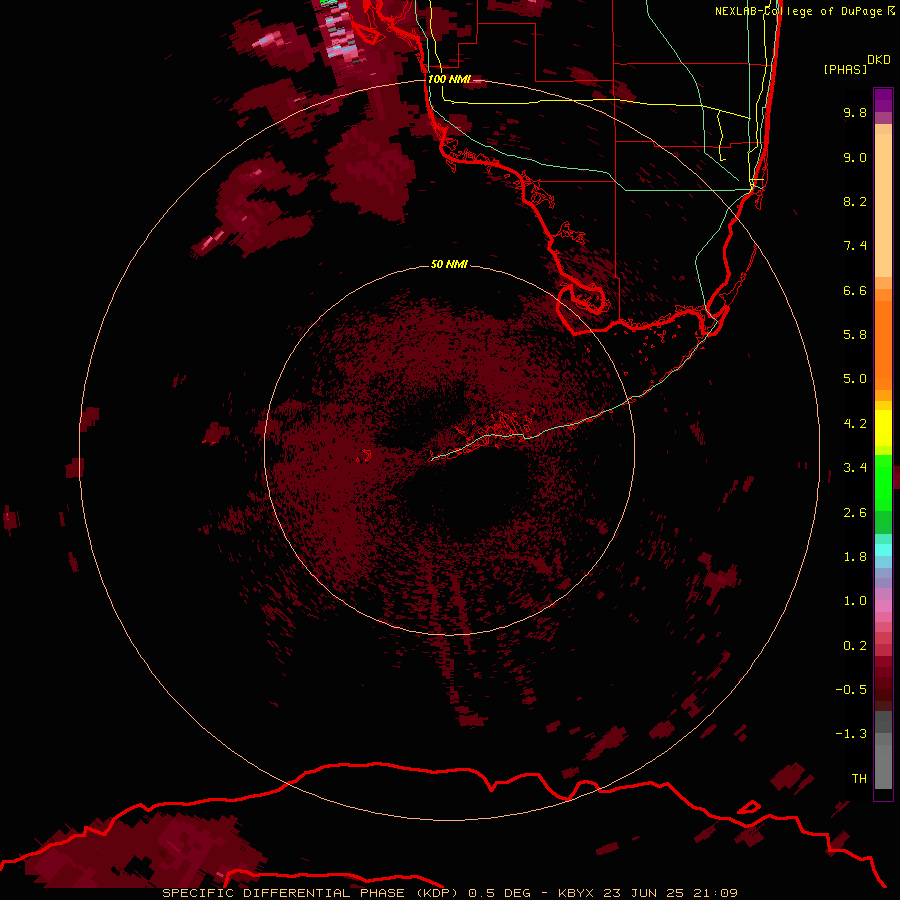Click the 9.8 value on the color scale
Image resolution: width=900 pixels, height=900 pixels.
855,112
